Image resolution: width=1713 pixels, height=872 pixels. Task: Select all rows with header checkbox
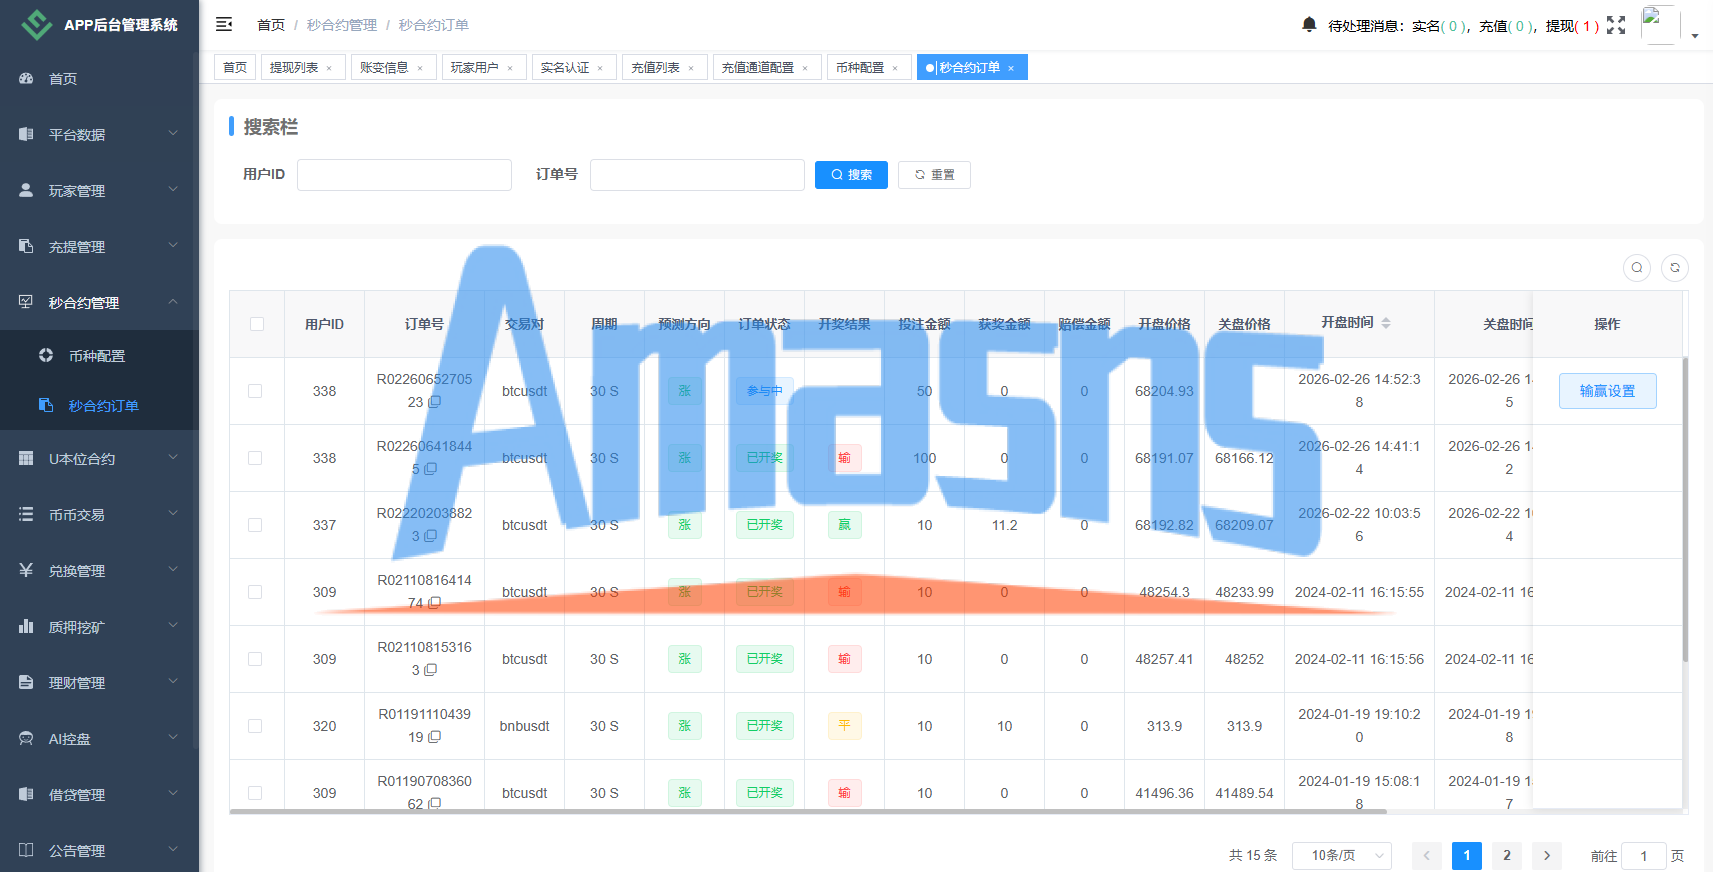click(257, 324)
